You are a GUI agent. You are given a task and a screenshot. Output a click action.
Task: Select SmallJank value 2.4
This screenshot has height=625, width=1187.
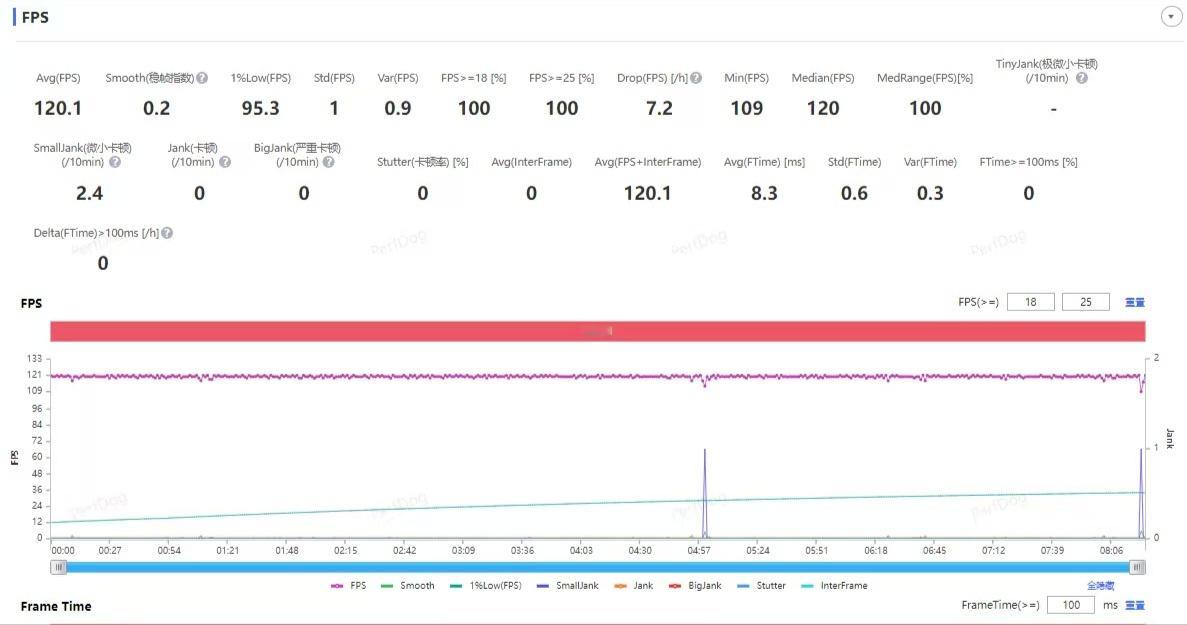[89, 193]
